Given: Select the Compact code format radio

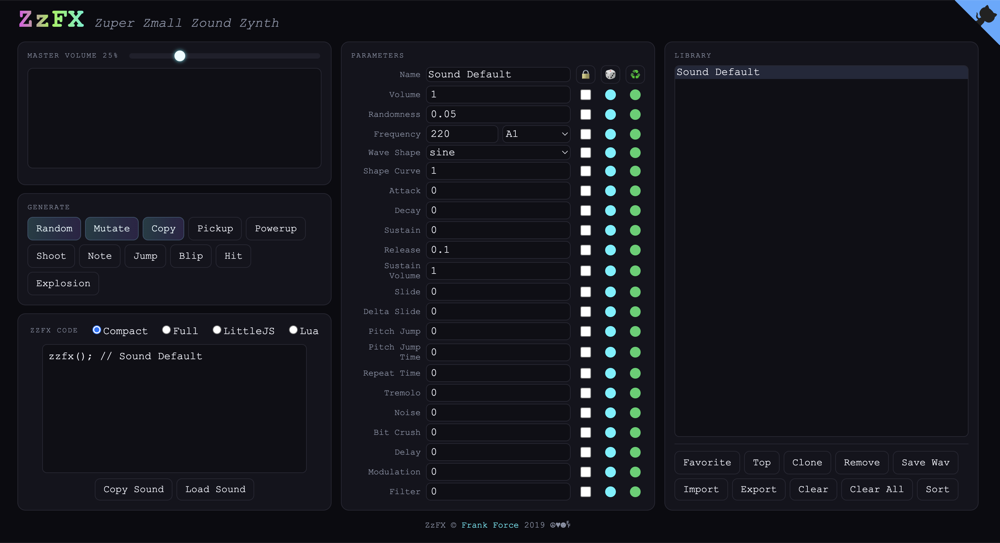Looking at the screenshot, I should (97, 330).
